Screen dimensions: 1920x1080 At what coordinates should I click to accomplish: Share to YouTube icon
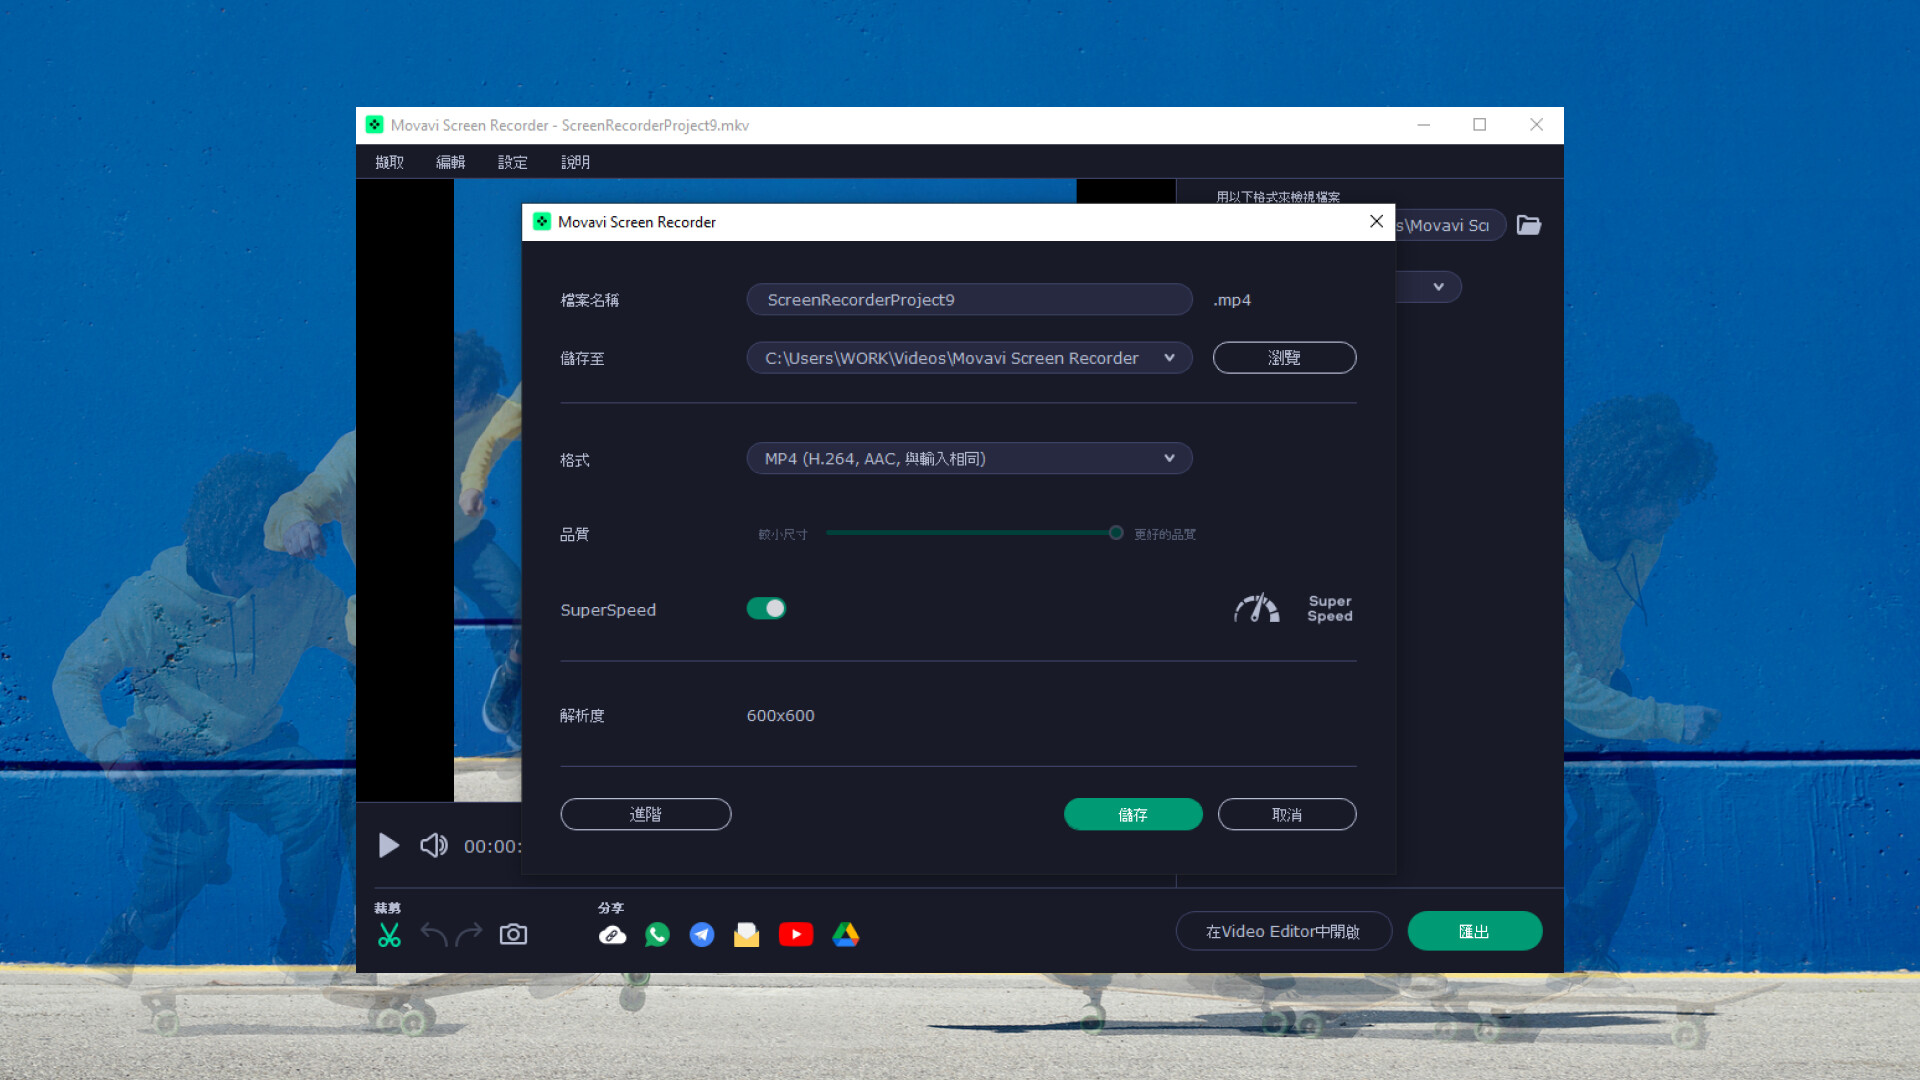coord(796,934)
